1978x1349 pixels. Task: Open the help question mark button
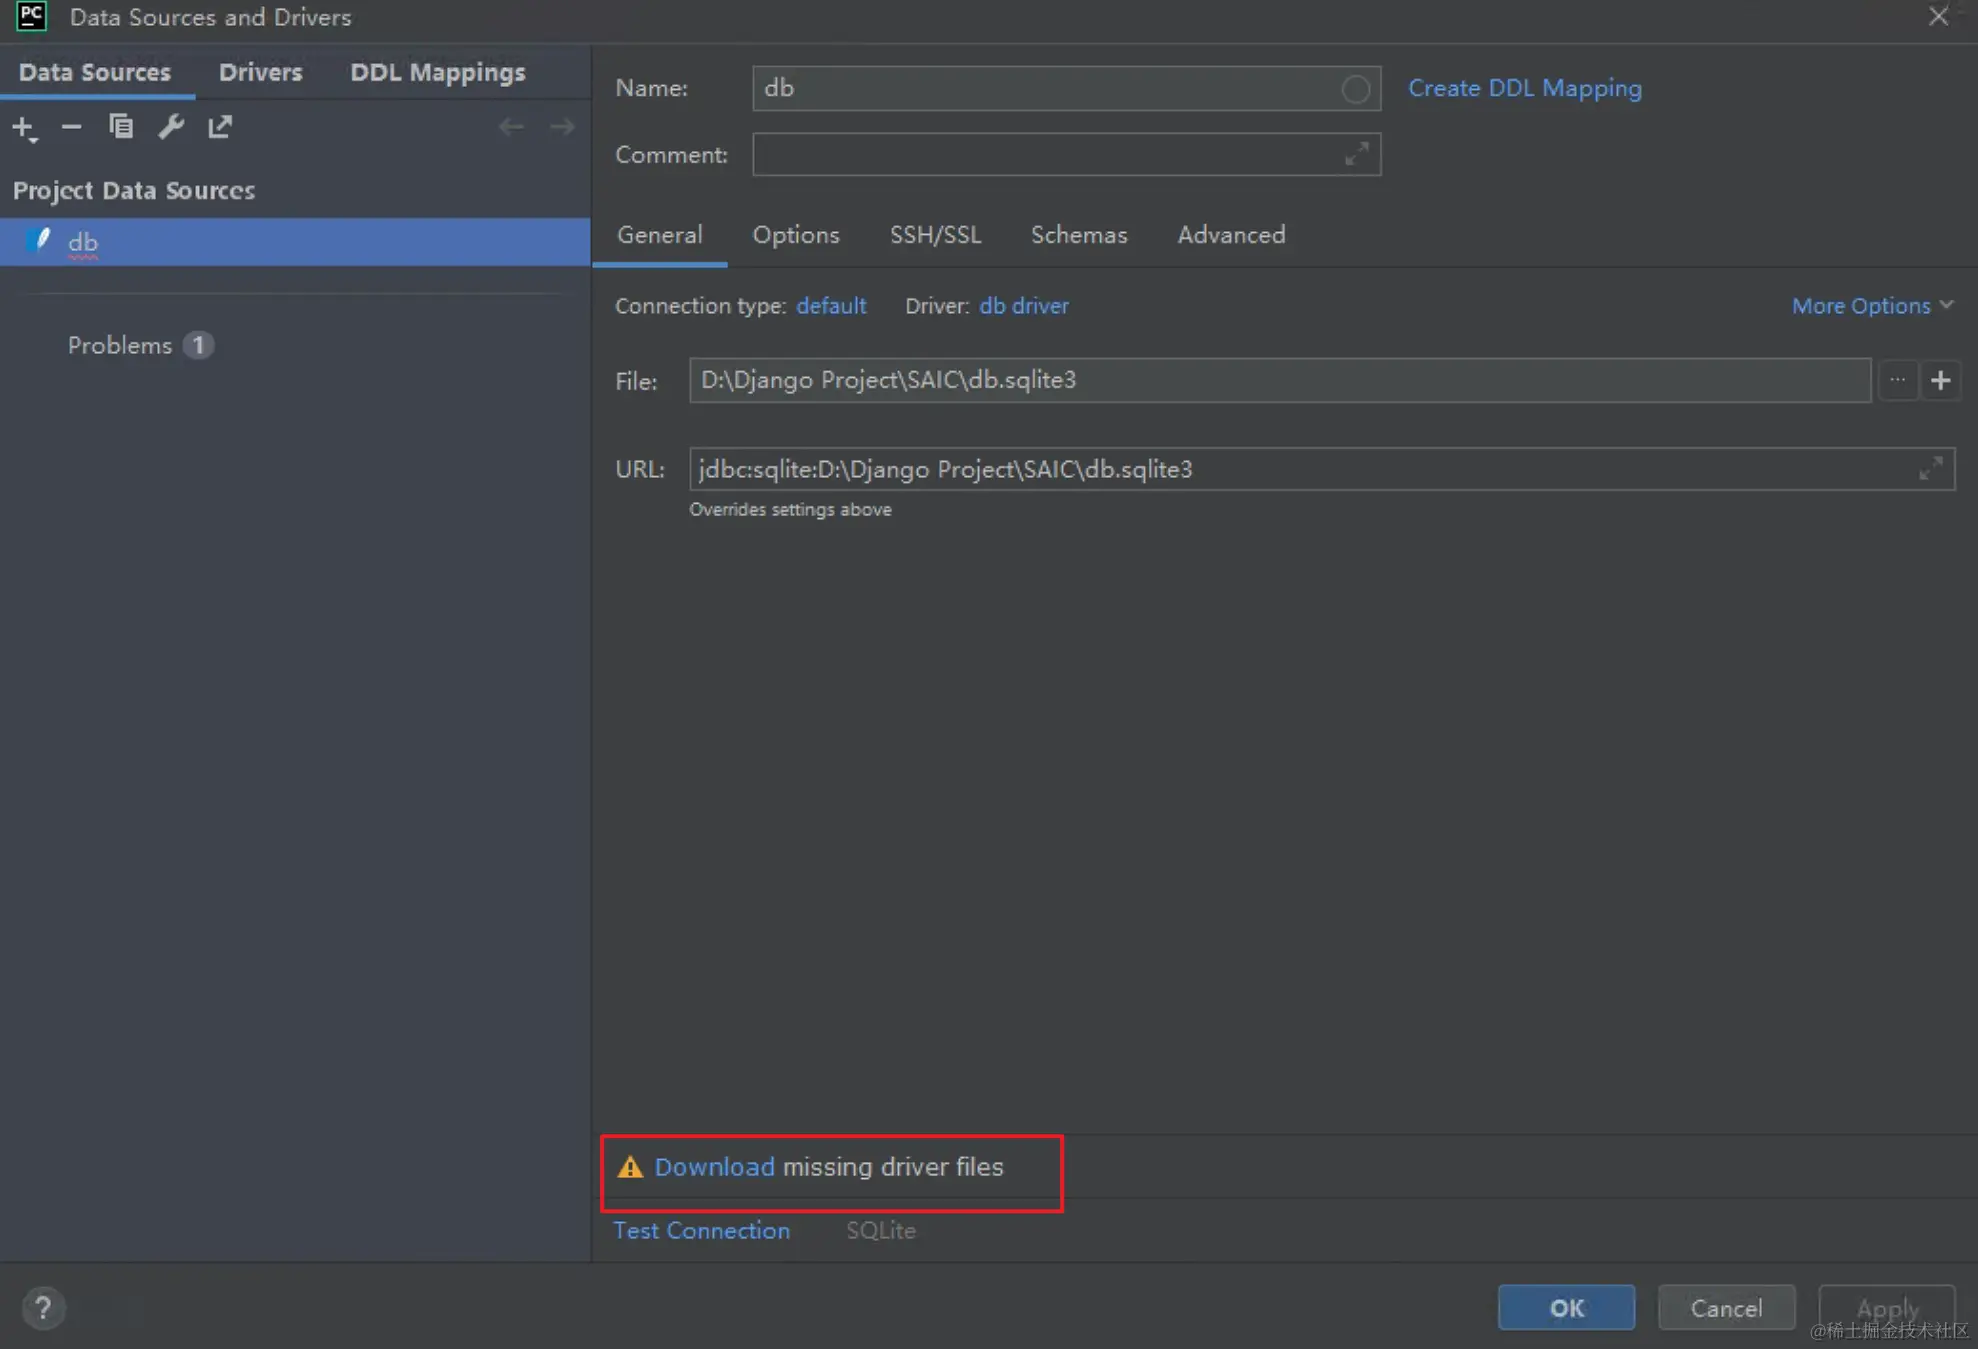pos(43,1308)
